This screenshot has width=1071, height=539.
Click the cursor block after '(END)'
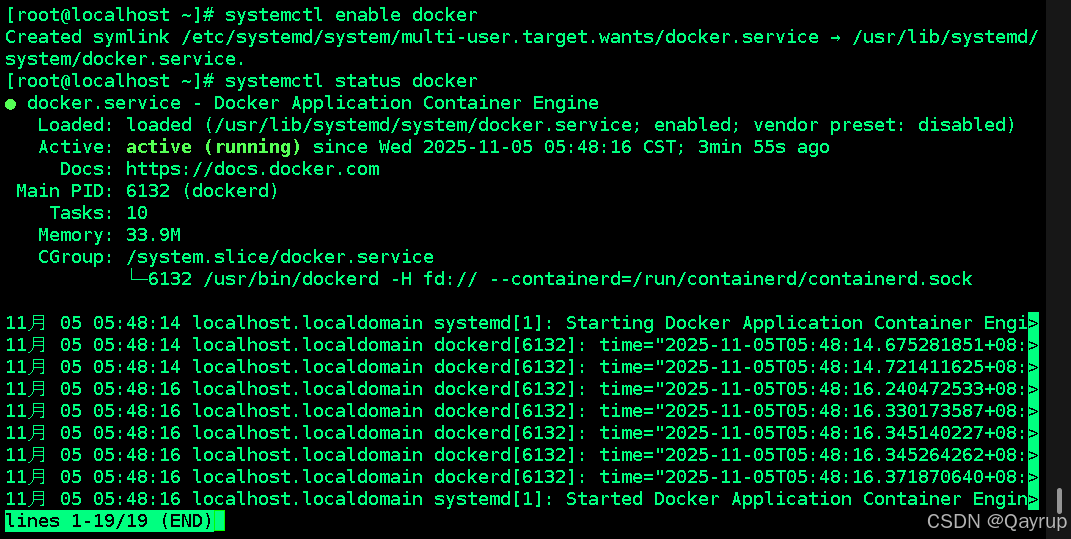[219, 521]
